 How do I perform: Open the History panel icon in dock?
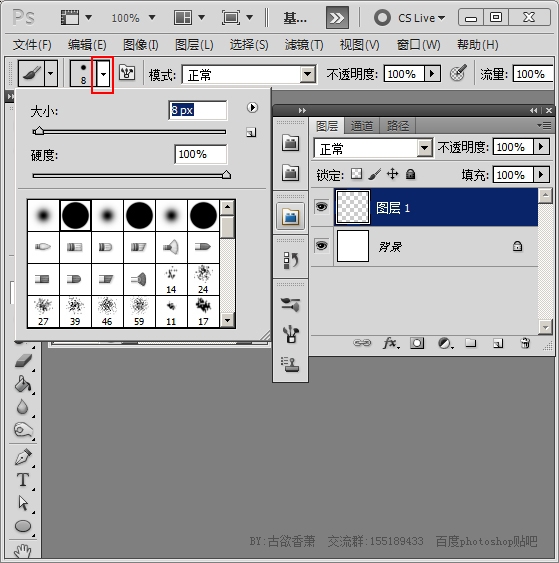coord(290,260)
